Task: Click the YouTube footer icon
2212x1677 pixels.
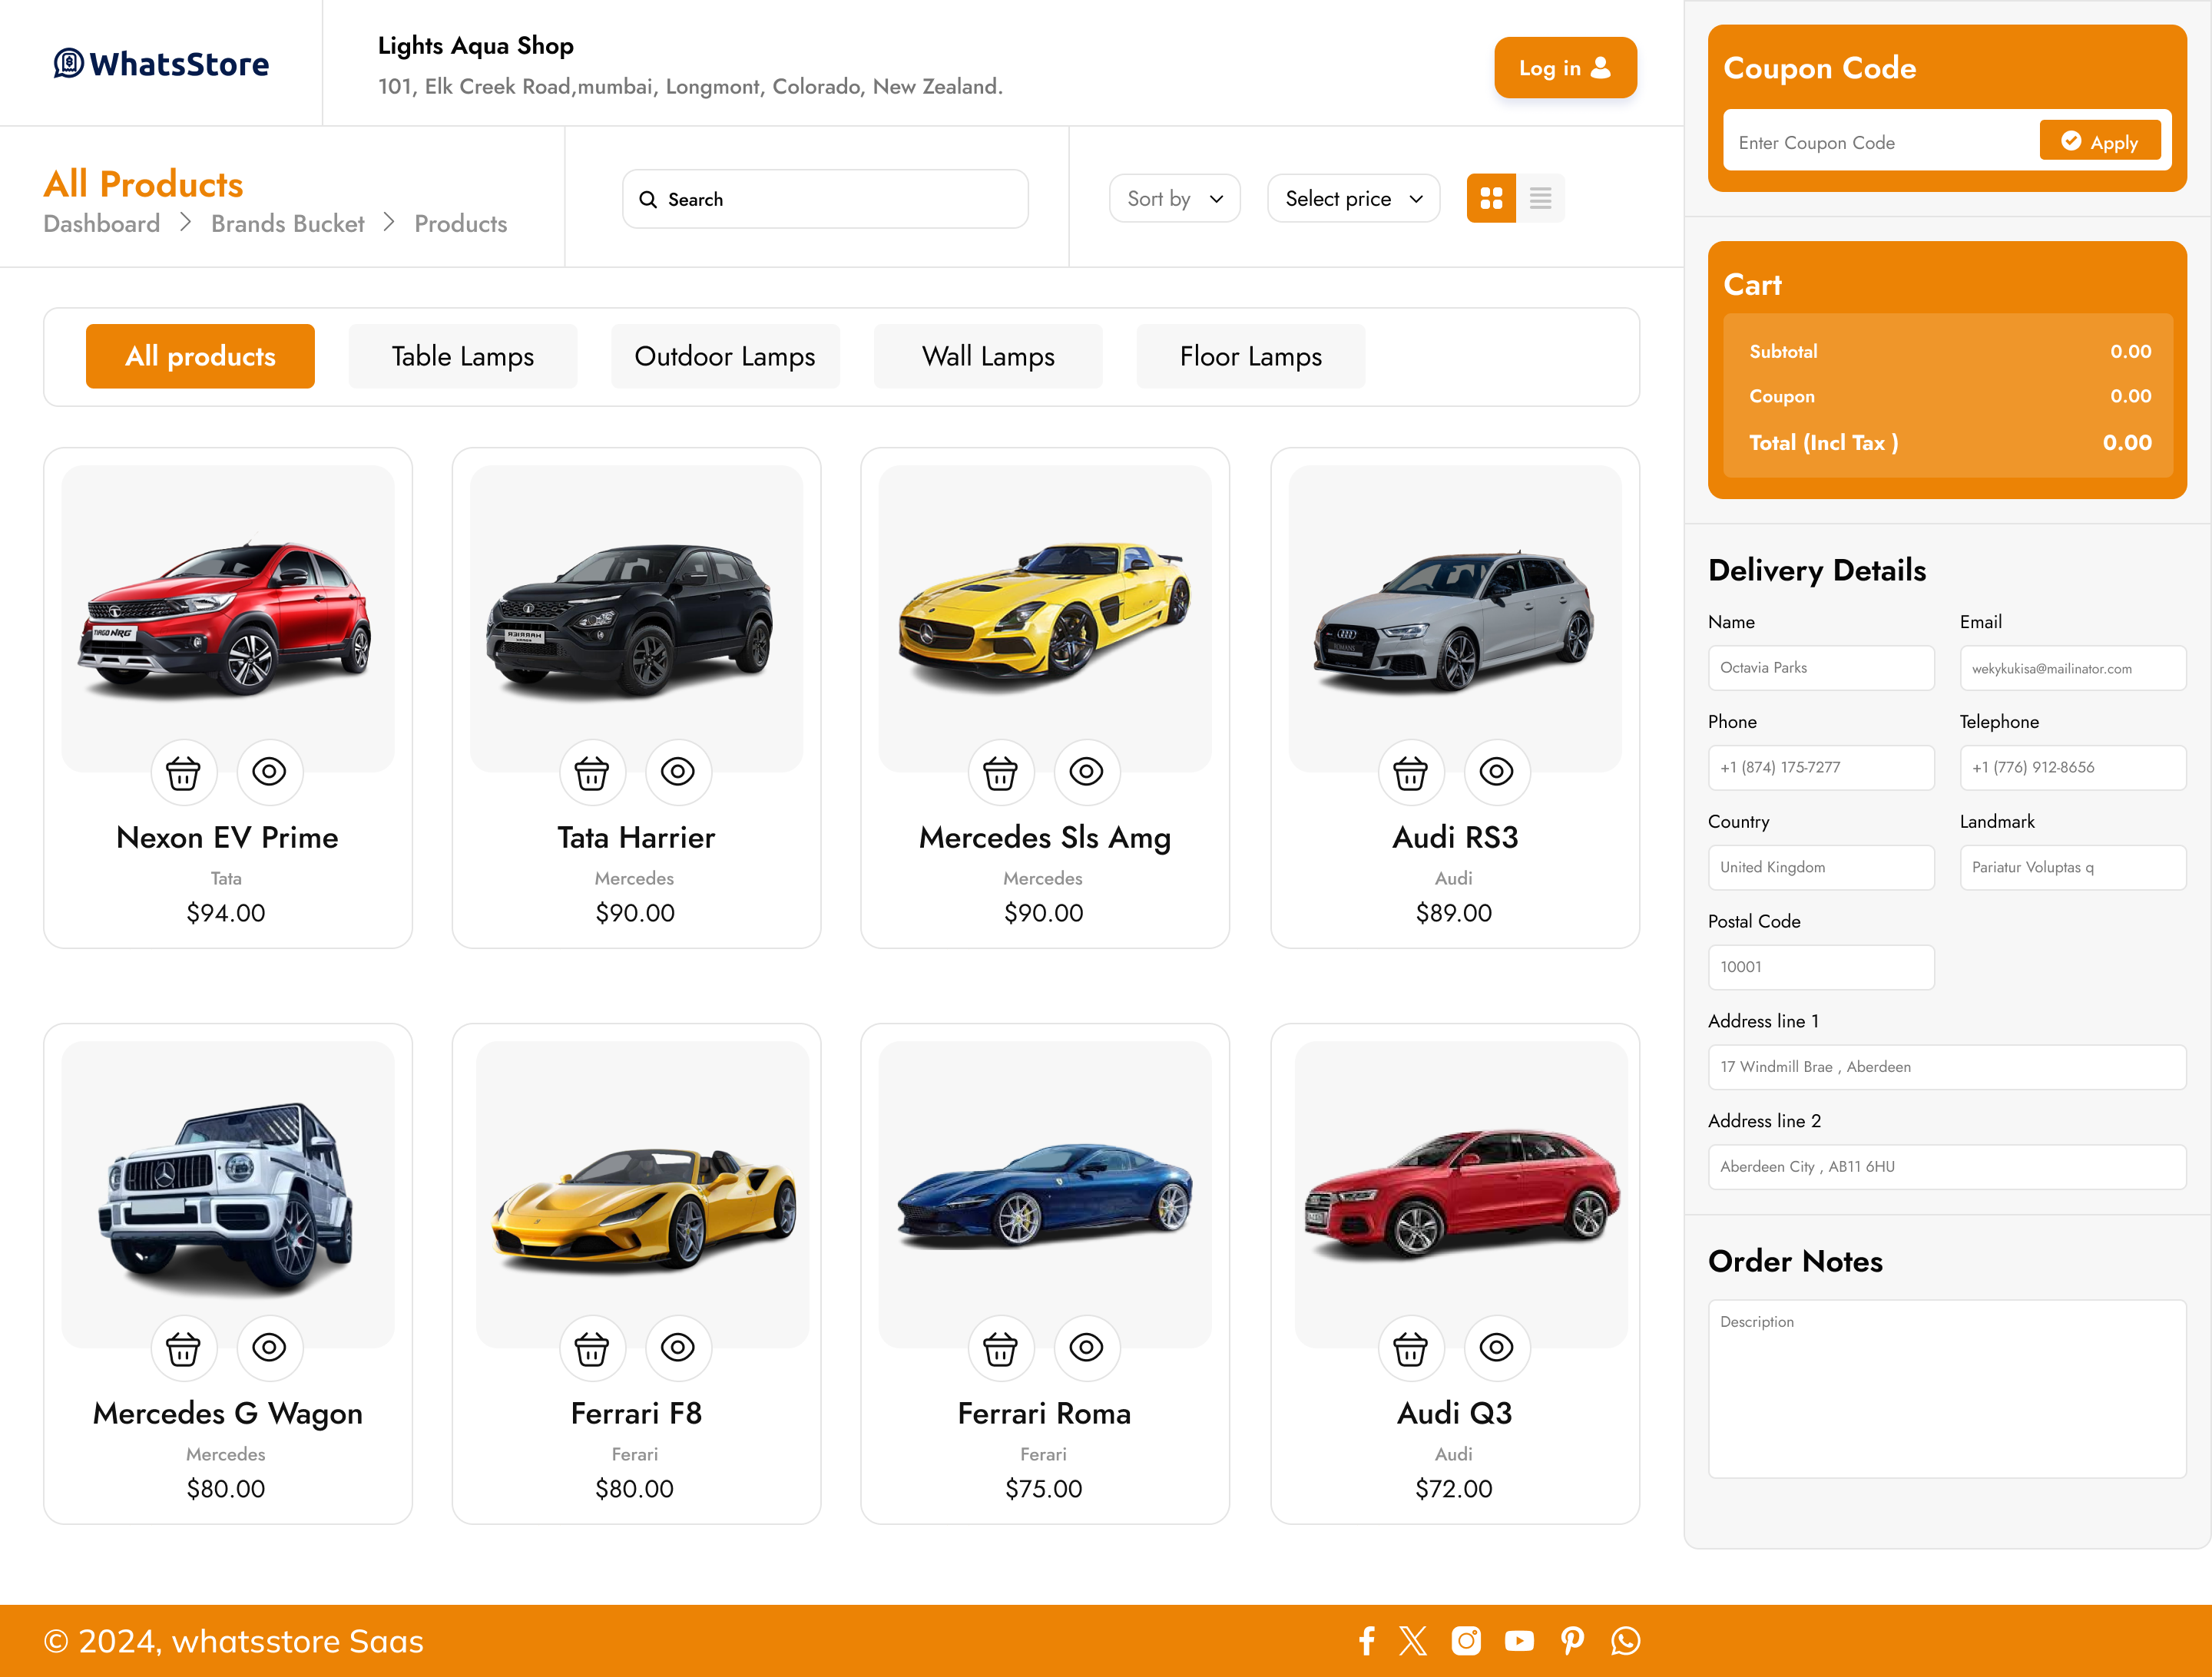Action: (1519, 1641)
